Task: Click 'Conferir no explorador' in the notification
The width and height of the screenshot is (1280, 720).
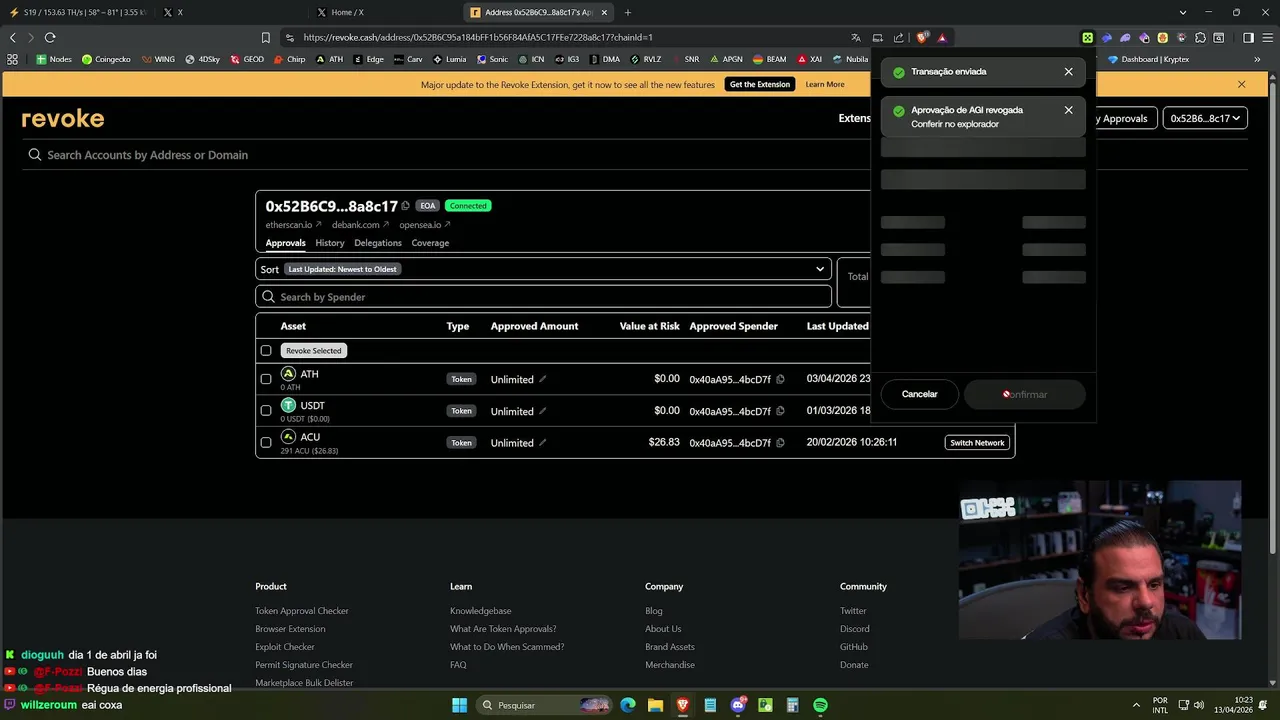Action: [x=955, y=124]
